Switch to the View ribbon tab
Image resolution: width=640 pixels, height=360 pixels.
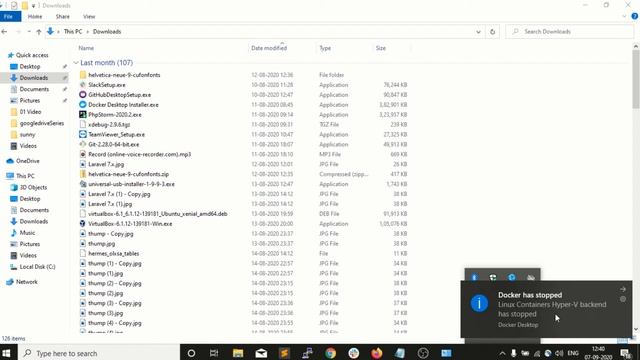pyautogui.click(x=89, y=16)
